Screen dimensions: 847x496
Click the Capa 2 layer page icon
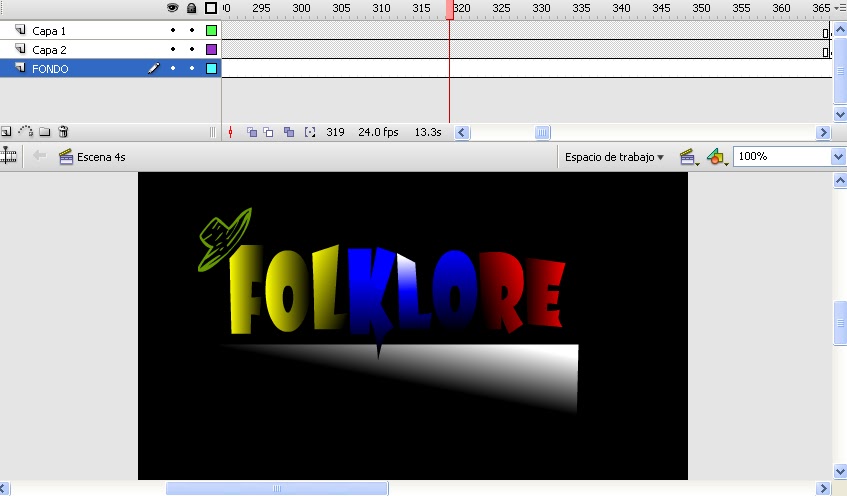[x=20, y=49]
